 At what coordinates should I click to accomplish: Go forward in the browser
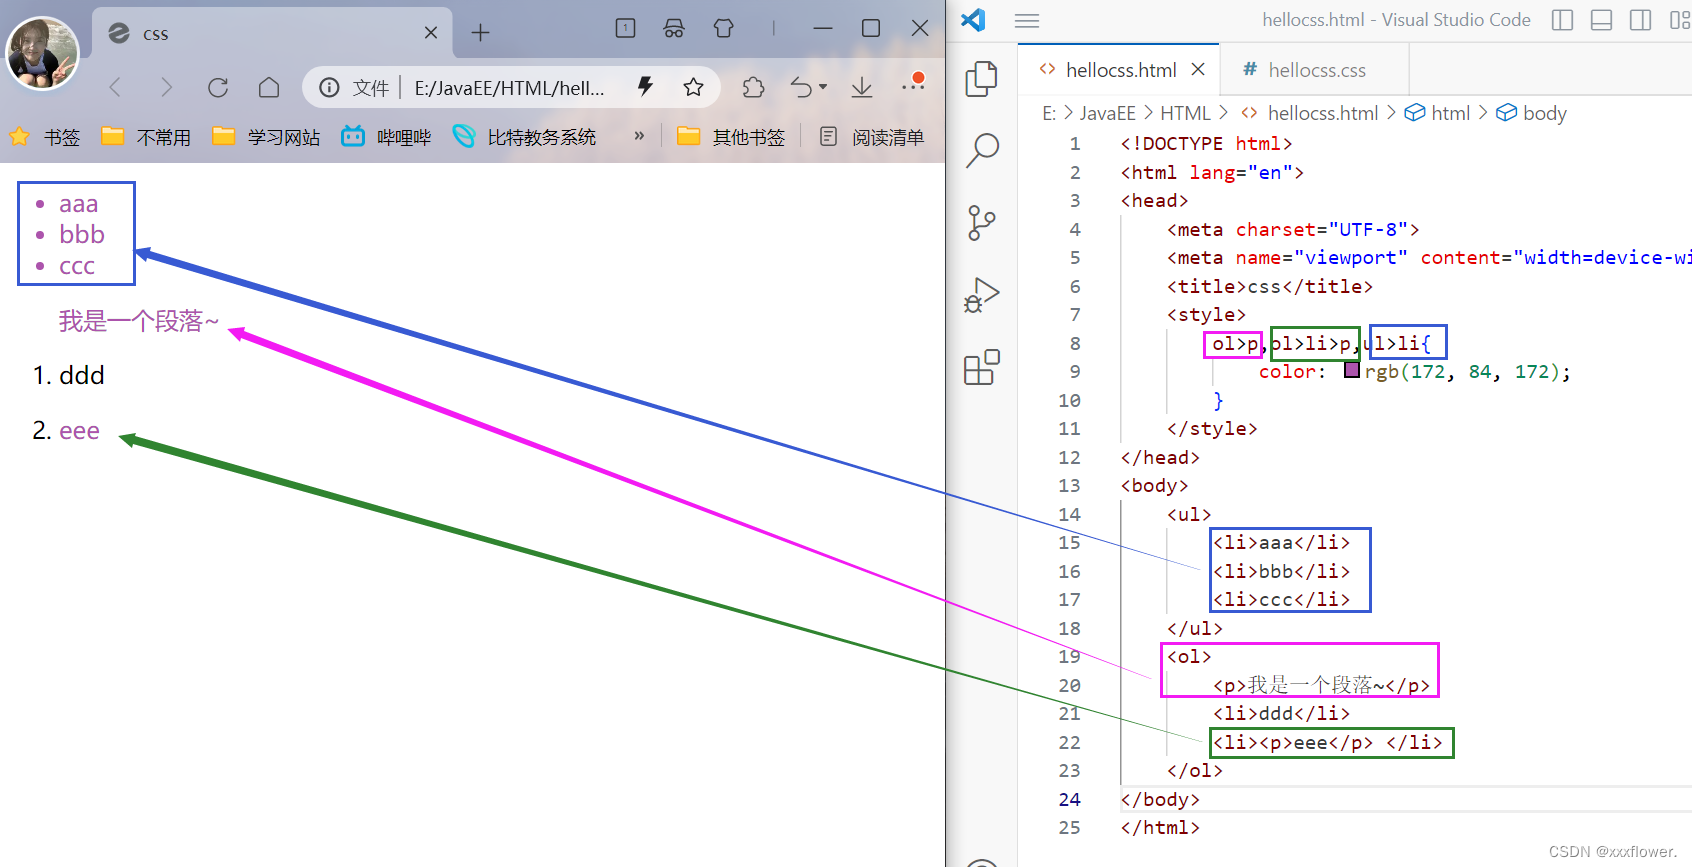[x=166, y=88]
